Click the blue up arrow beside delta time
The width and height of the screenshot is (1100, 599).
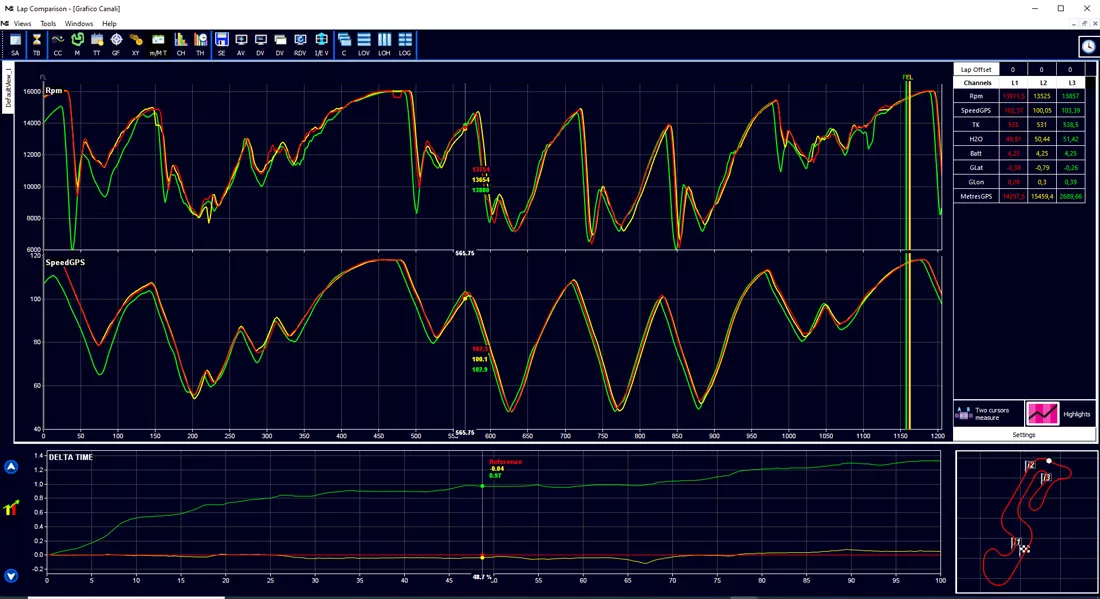click(11, 467)
